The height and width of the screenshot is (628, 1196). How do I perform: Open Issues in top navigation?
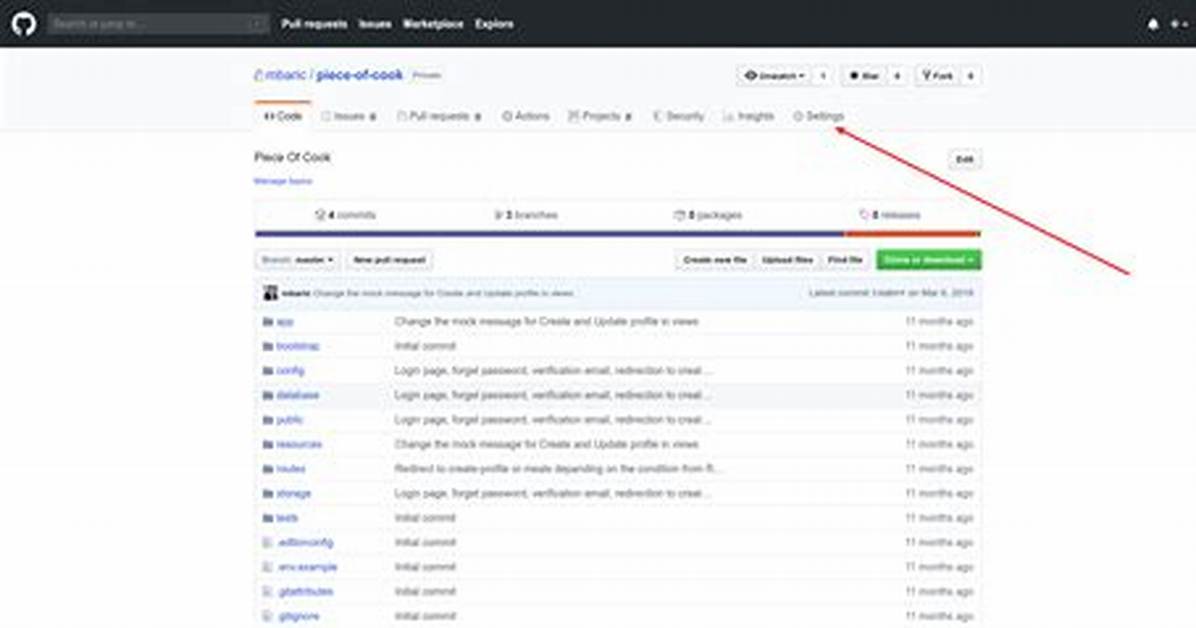click(375, 24)
